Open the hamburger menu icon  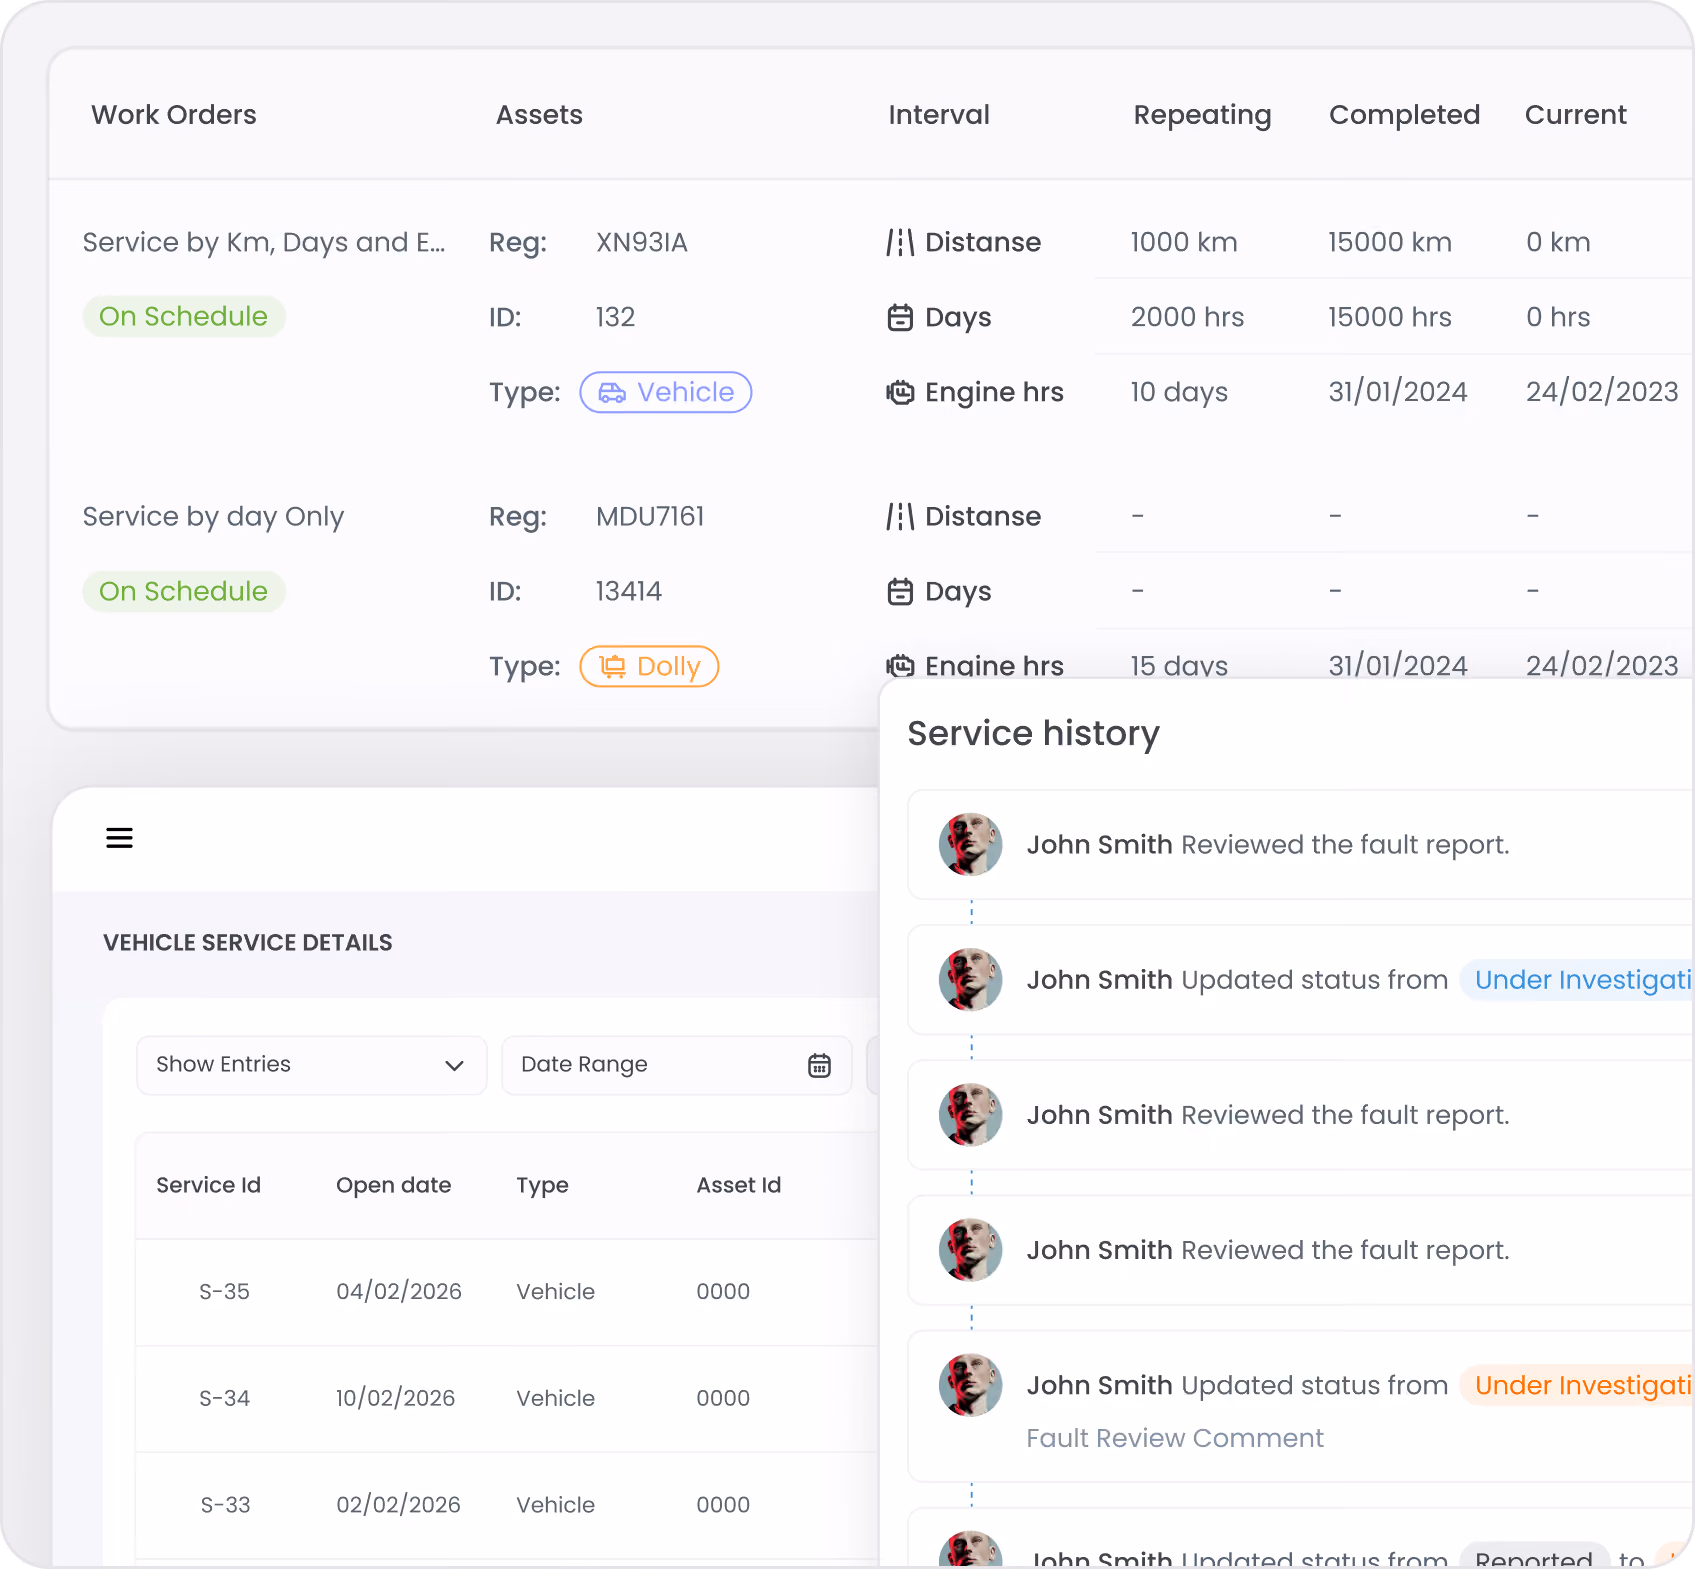point(119,838)
